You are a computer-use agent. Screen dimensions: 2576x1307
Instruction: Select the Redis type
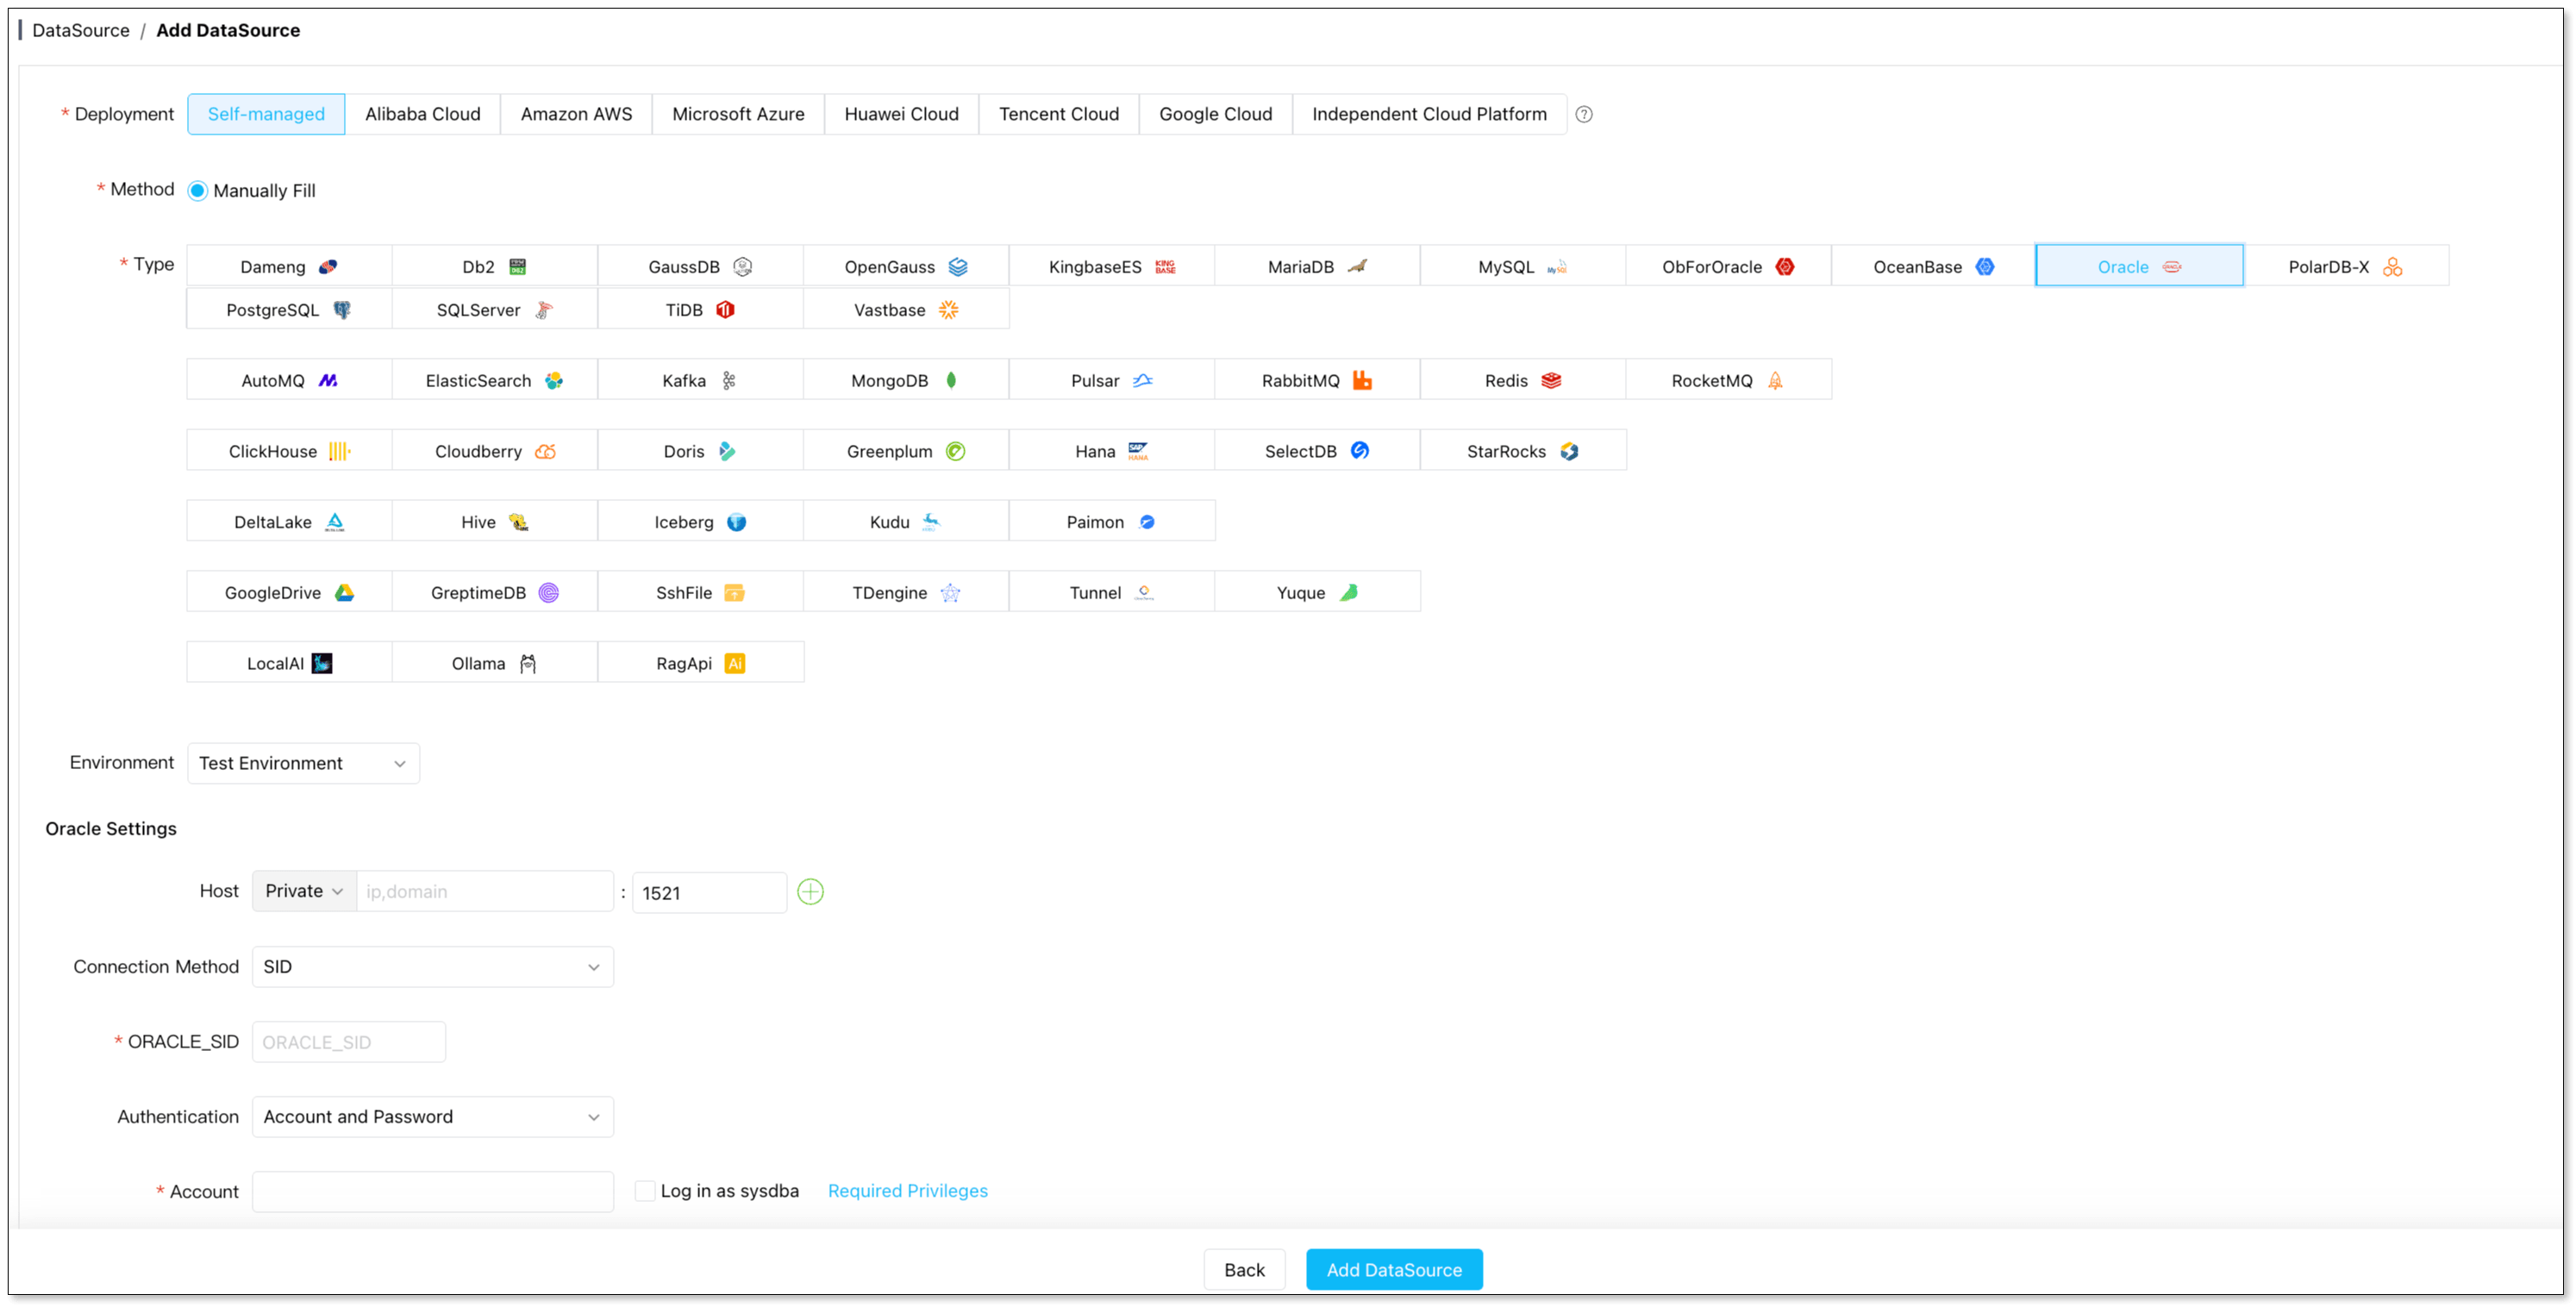(1523, 380)
